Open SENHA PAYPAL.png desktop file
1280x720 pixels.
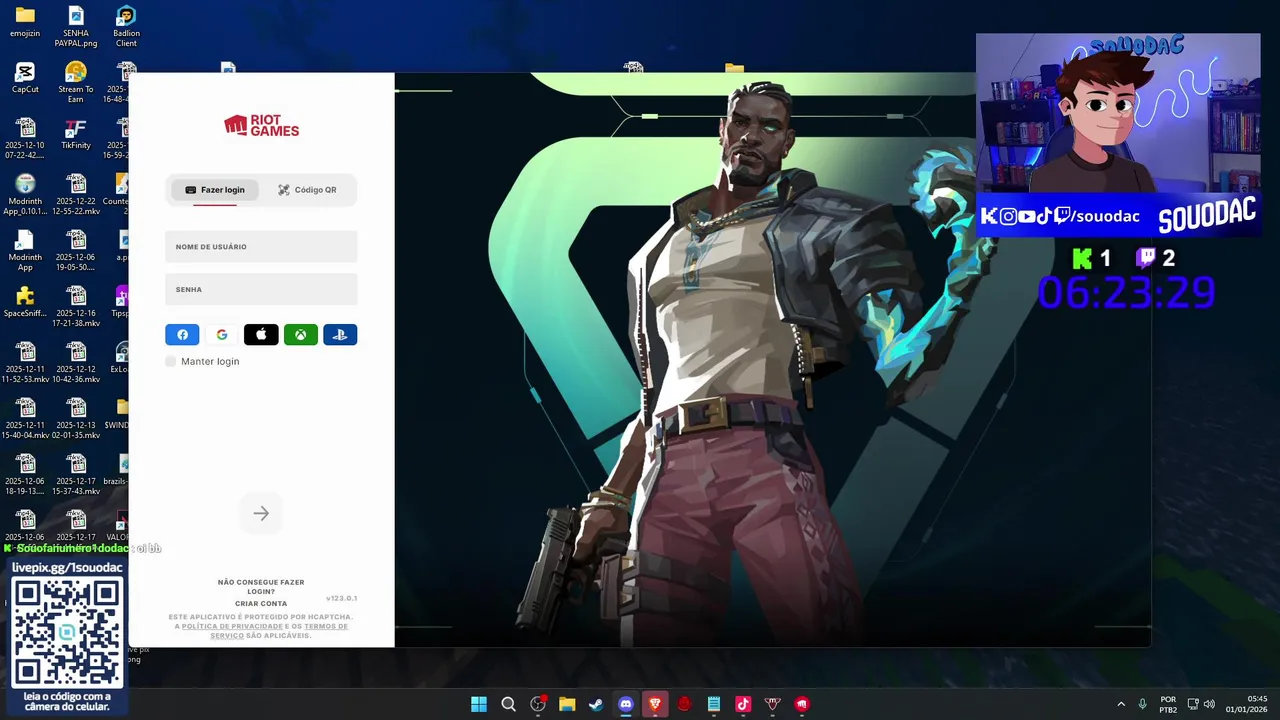pyautogui.click(x=76, y=27)
